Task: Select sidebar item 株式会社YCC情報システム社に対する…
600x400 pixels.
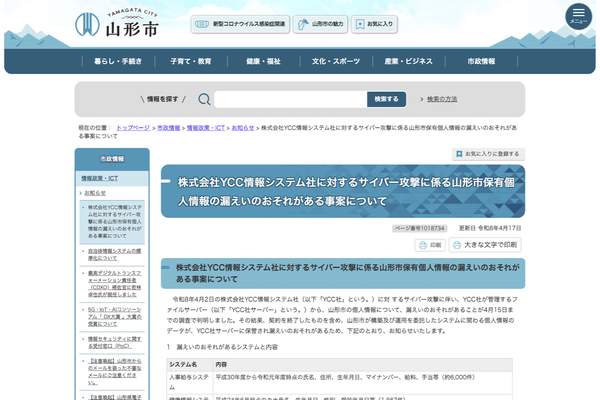Action: (114, 222)
